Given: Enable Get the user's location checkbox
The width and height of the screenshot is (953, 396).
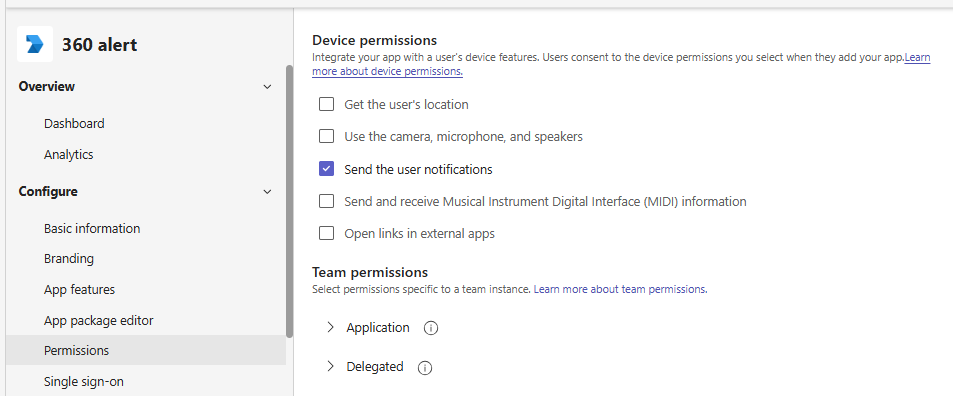Looking at the screenshot, I should pyautogui.click(x=326, y=104).
